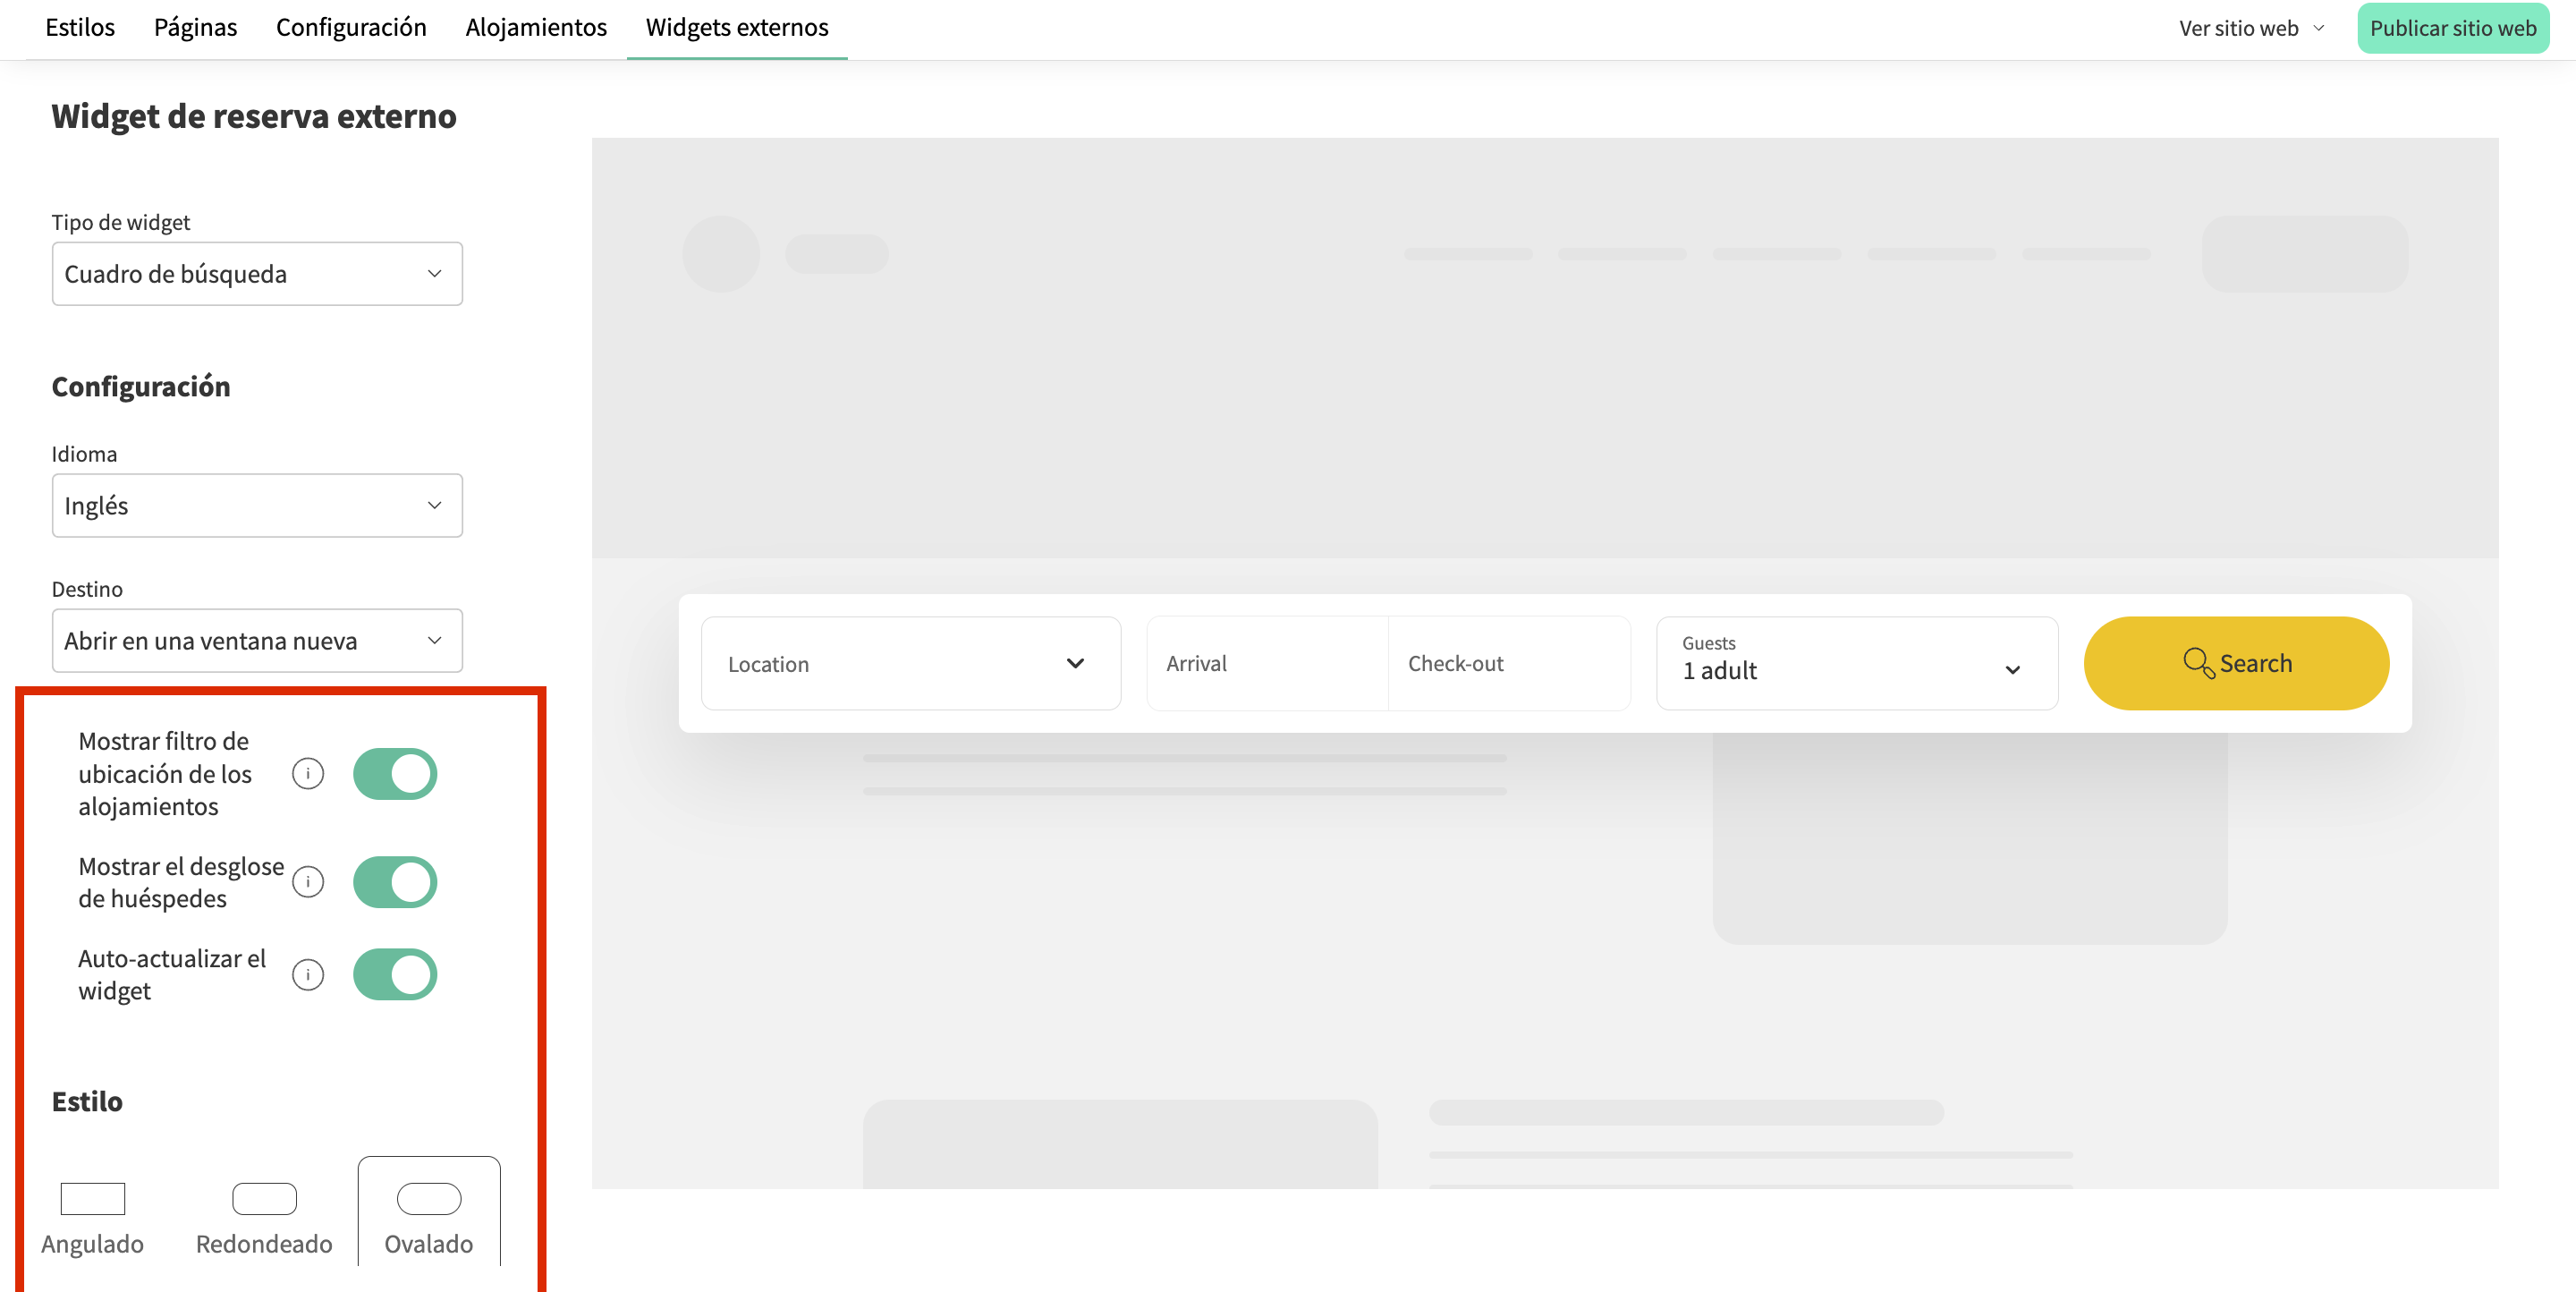This screenshot has width=2576, height=1292.
Task: Expand the Location dropdown in preview
Action: (x=911, y=664)
